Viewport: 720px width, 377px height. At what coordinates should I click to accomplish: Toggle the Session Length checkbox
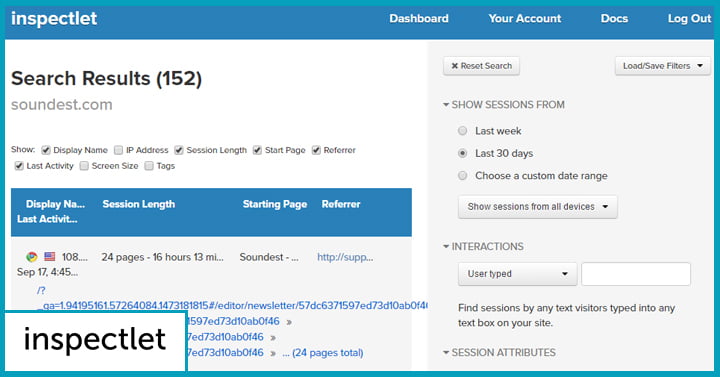179,150
